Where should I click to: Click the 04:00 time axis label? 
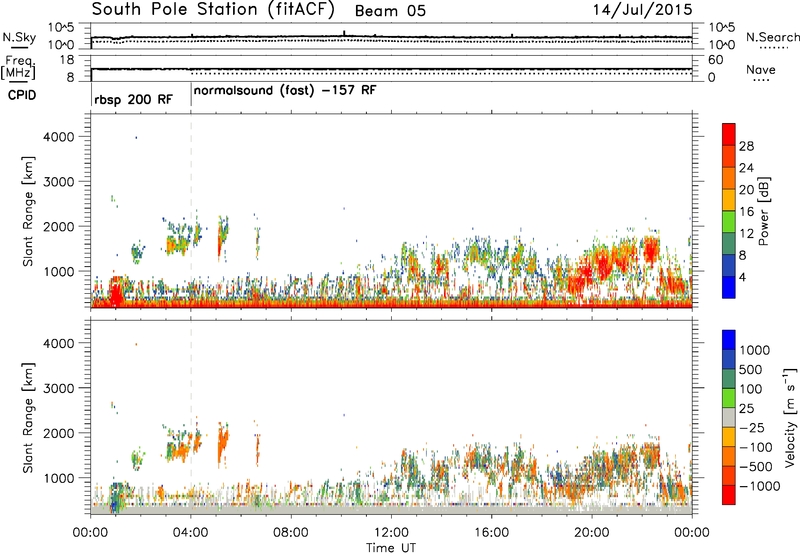point(191,533)
